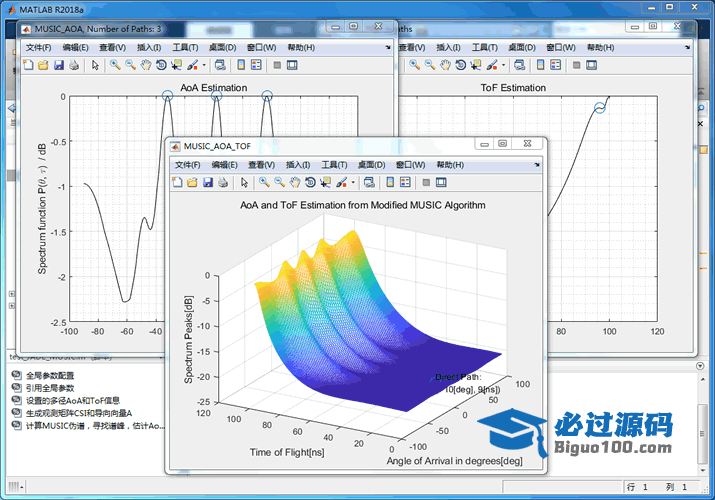Insert colorbar in MUSIC_AOA figure
Screen dimensions: 715x500
click(241, 65)
